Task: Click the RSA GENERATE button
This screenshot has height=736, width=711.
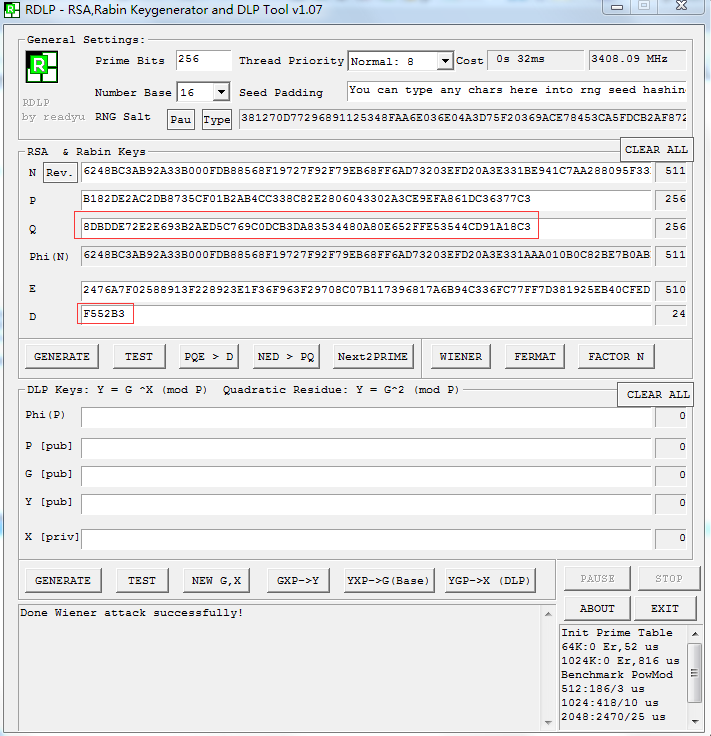Action: (62, 357)
